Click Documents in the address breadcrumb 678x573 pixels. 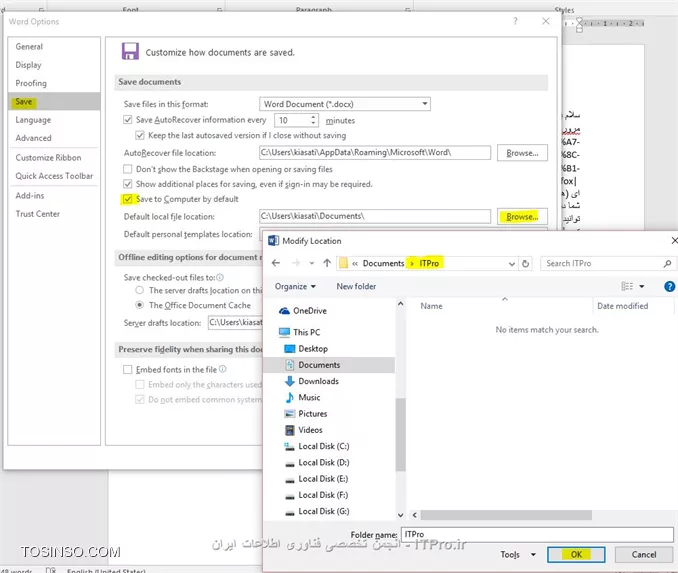[x=383, y=263]
